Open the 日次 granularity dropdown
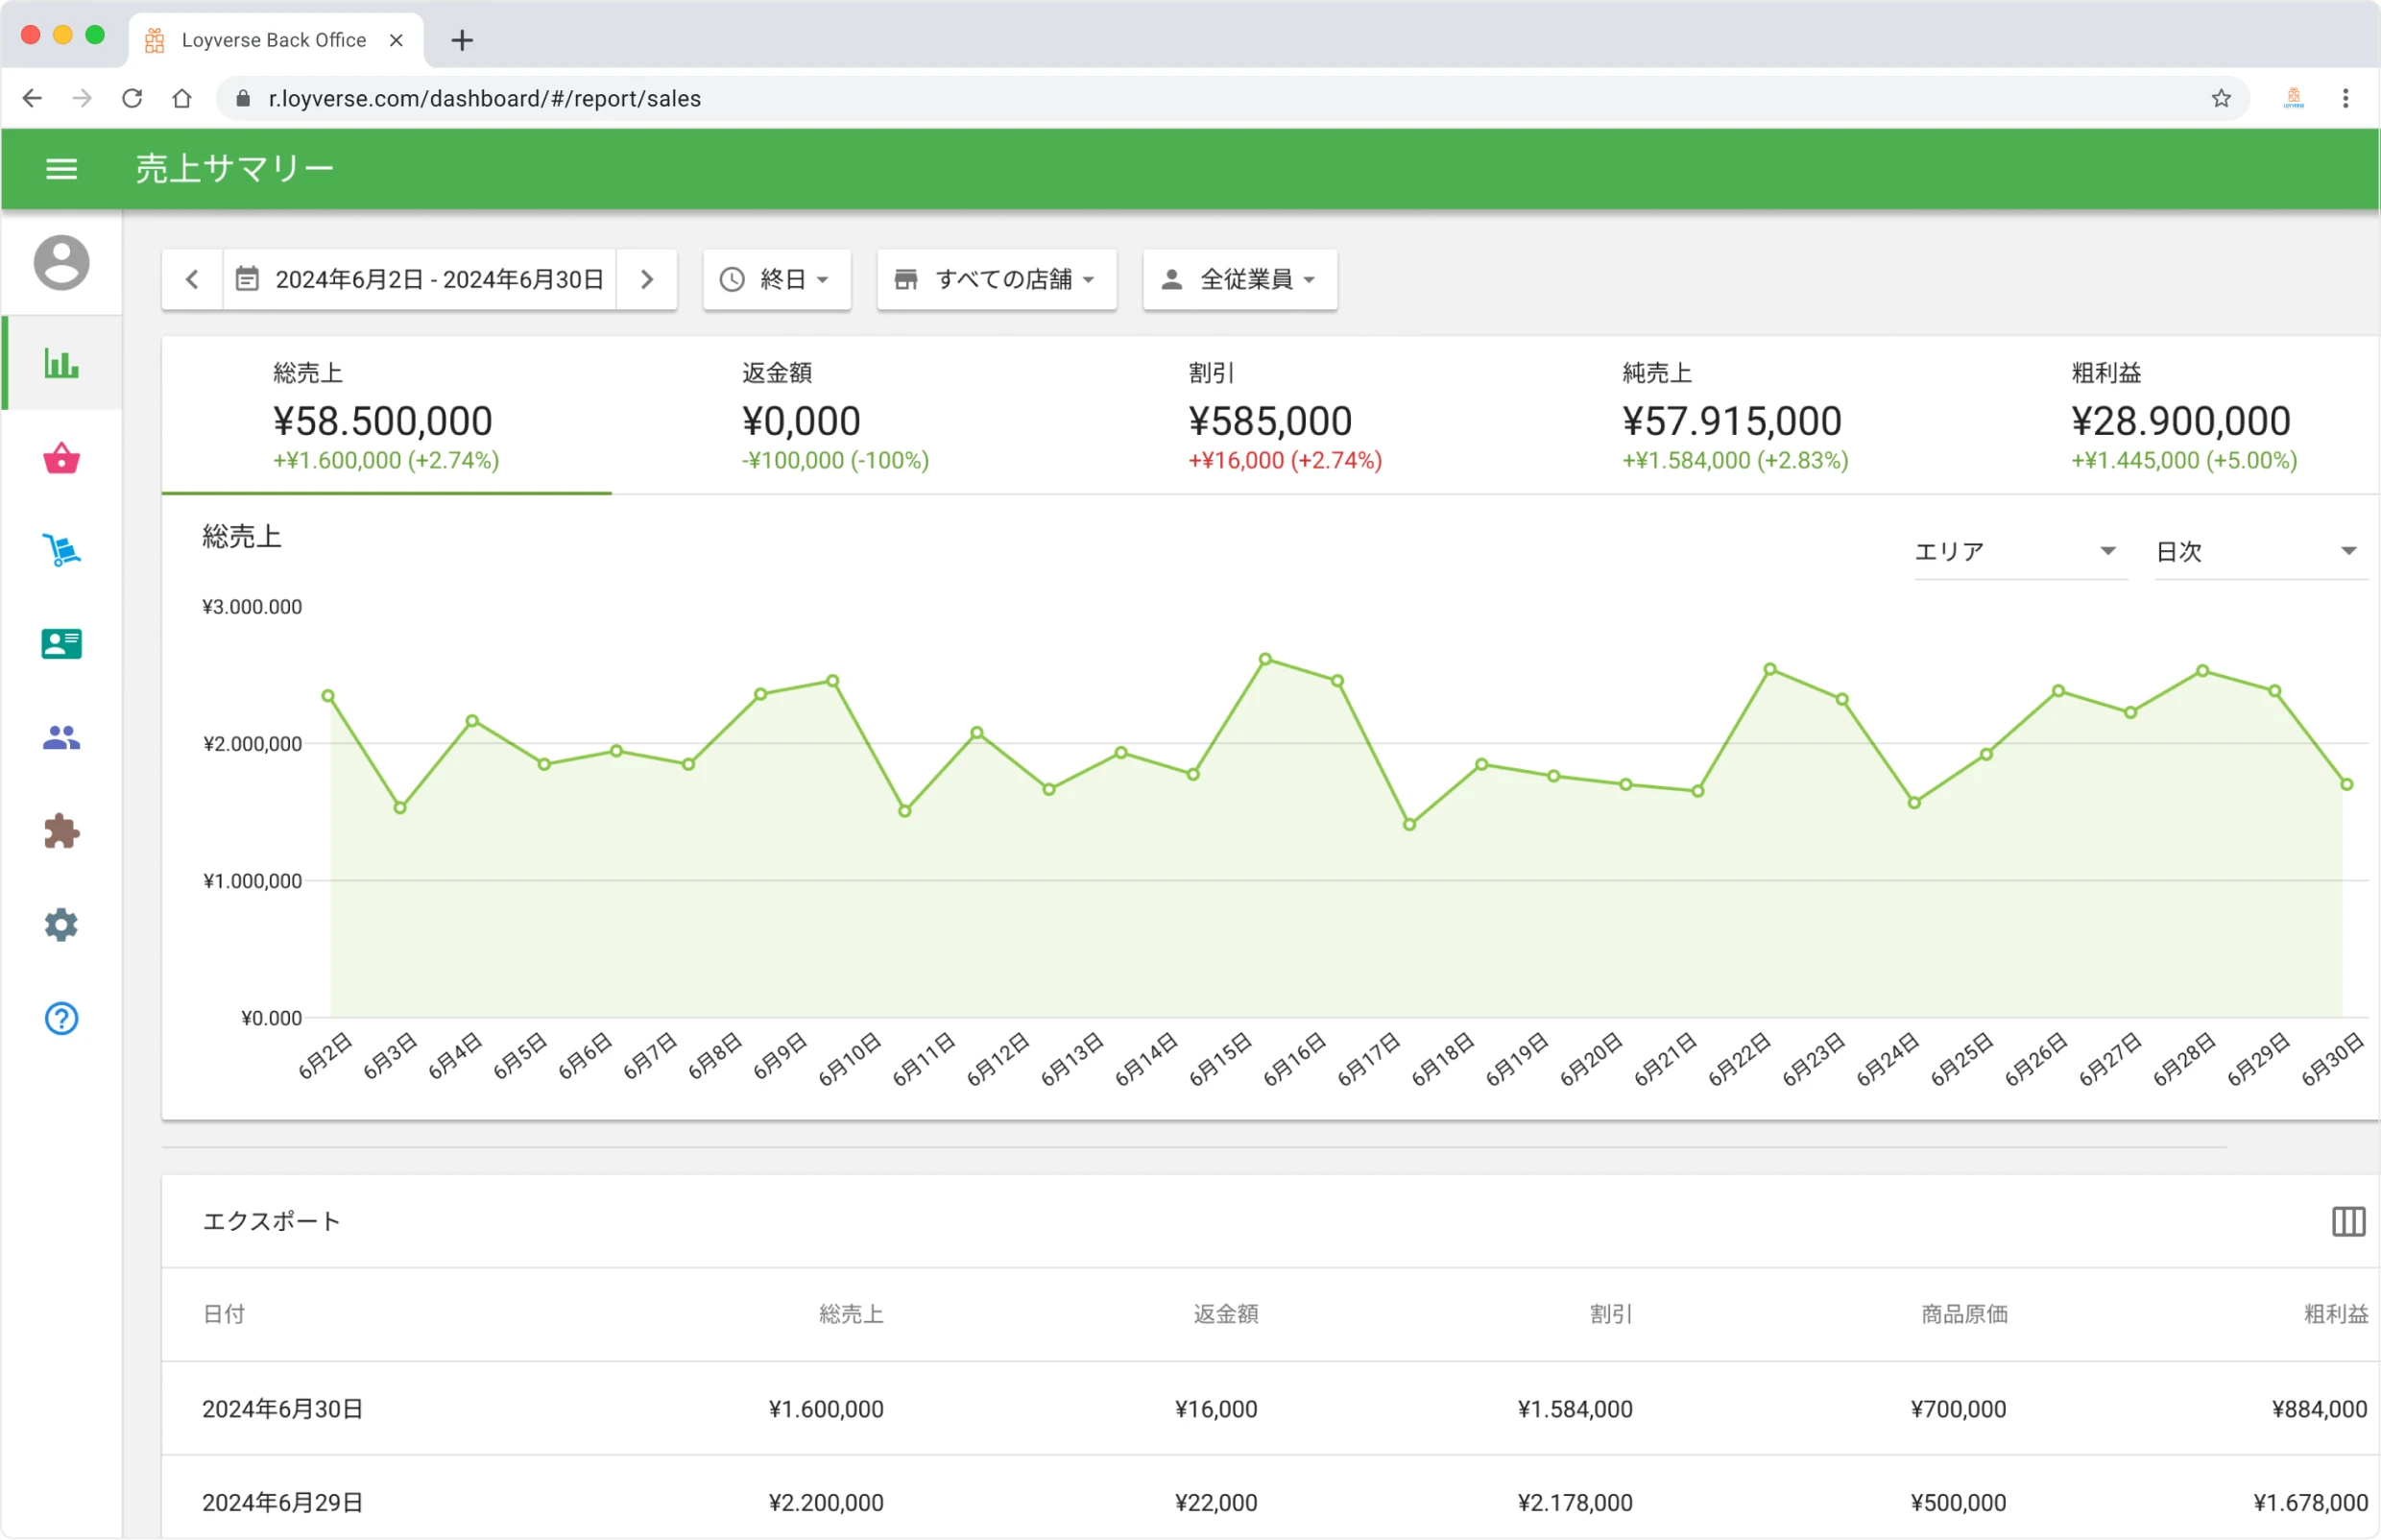This screenshot has width=2381, height=1540. 2260,551
